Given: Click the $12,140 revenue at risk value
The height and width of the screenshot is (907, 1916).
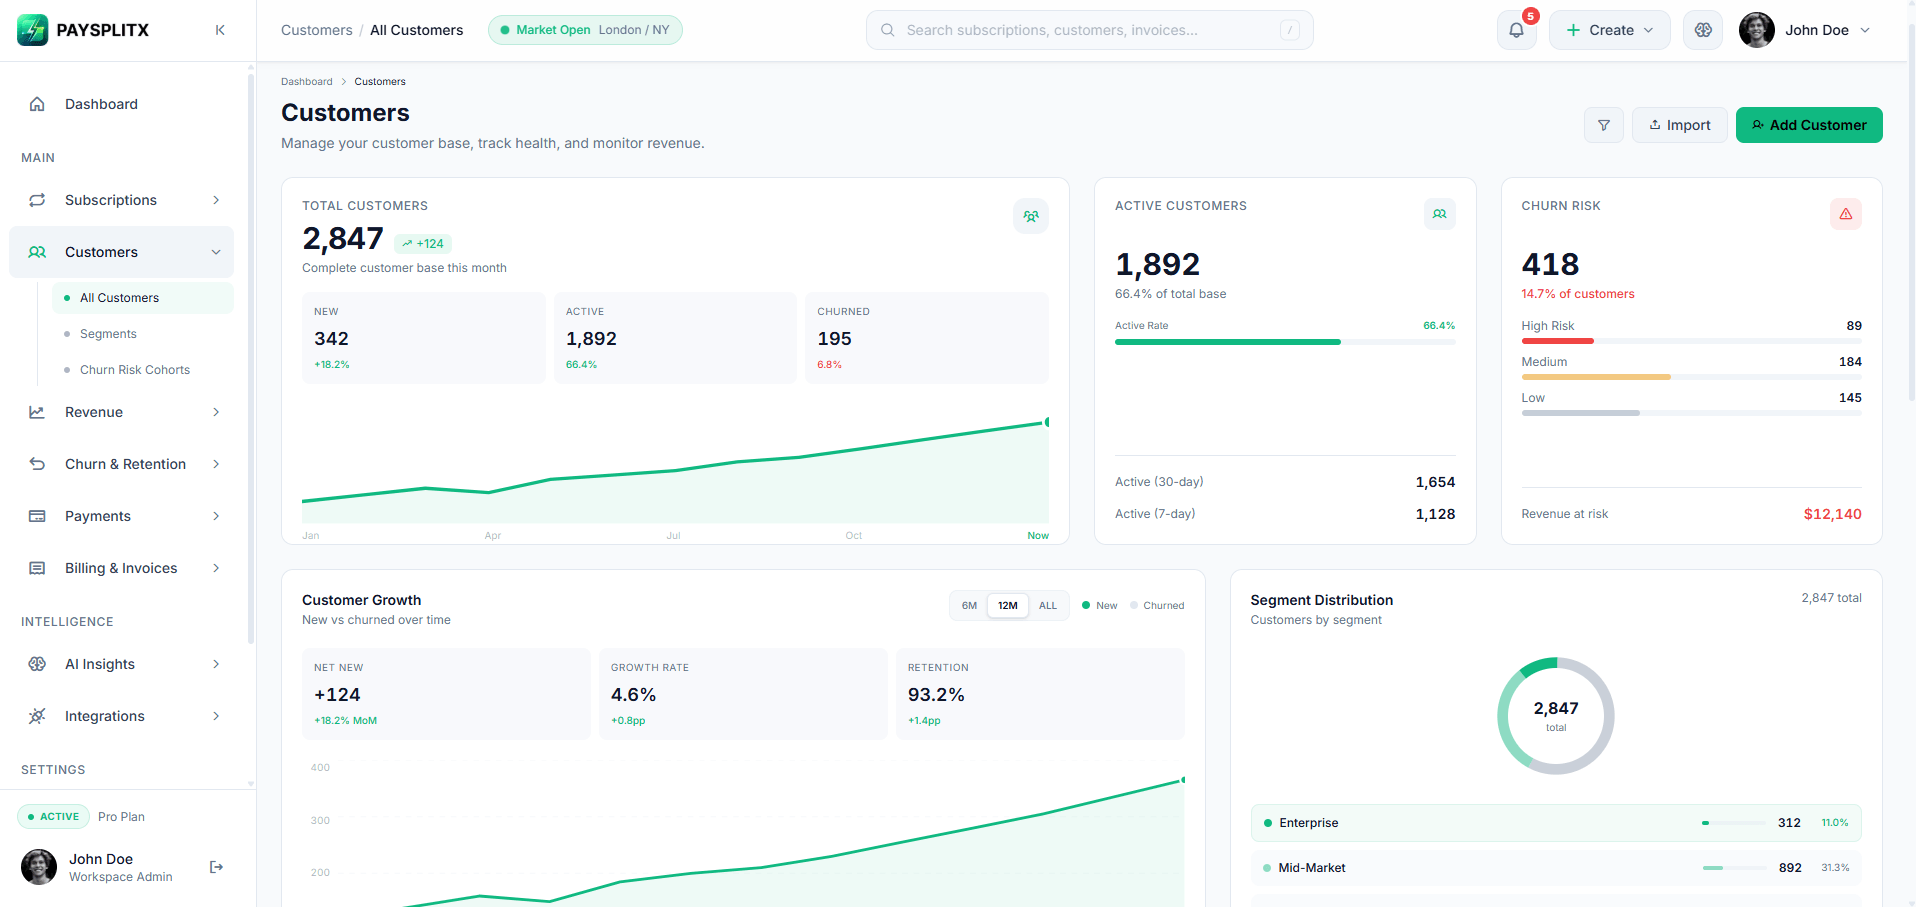Looking at the screenshot, I should coord(1832,514).
